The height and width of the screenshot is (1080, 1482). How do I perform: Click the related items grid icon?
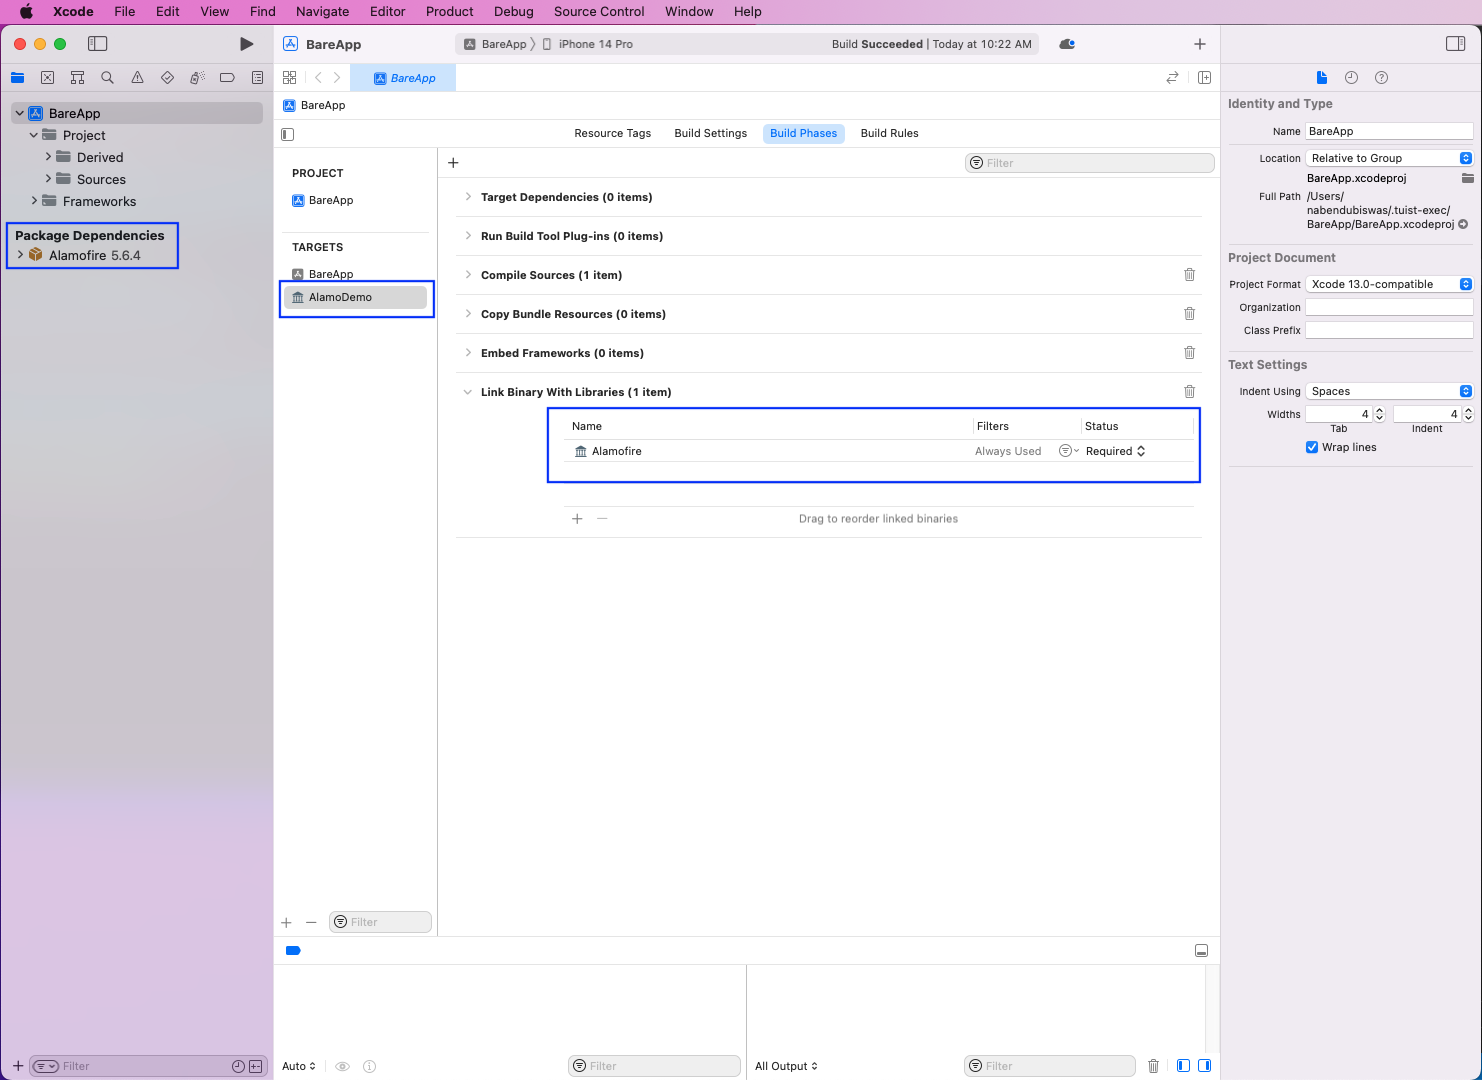pyautogui.click(x=290, y=78)
